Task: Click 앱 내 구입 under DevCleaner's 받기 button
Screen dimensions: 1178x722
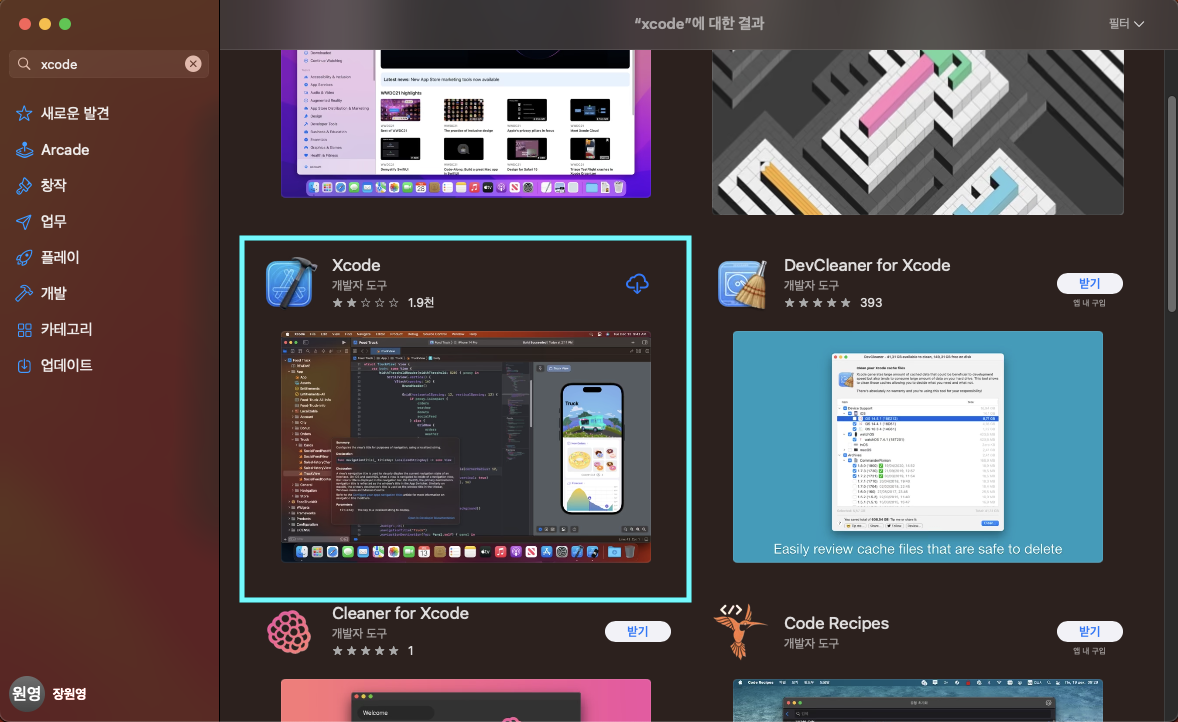Action: point(1089,303)
